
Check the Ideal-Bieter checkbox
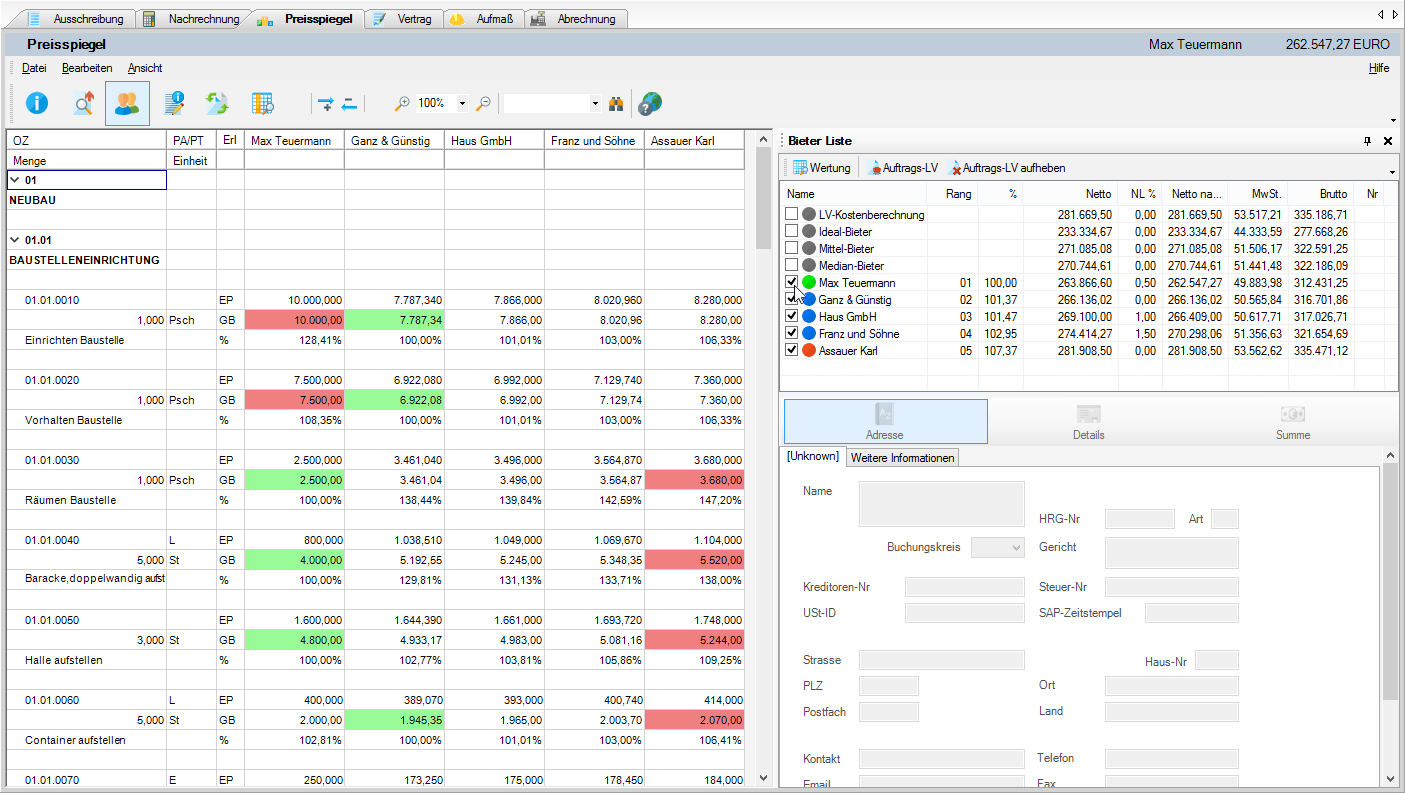pos(792,231)
